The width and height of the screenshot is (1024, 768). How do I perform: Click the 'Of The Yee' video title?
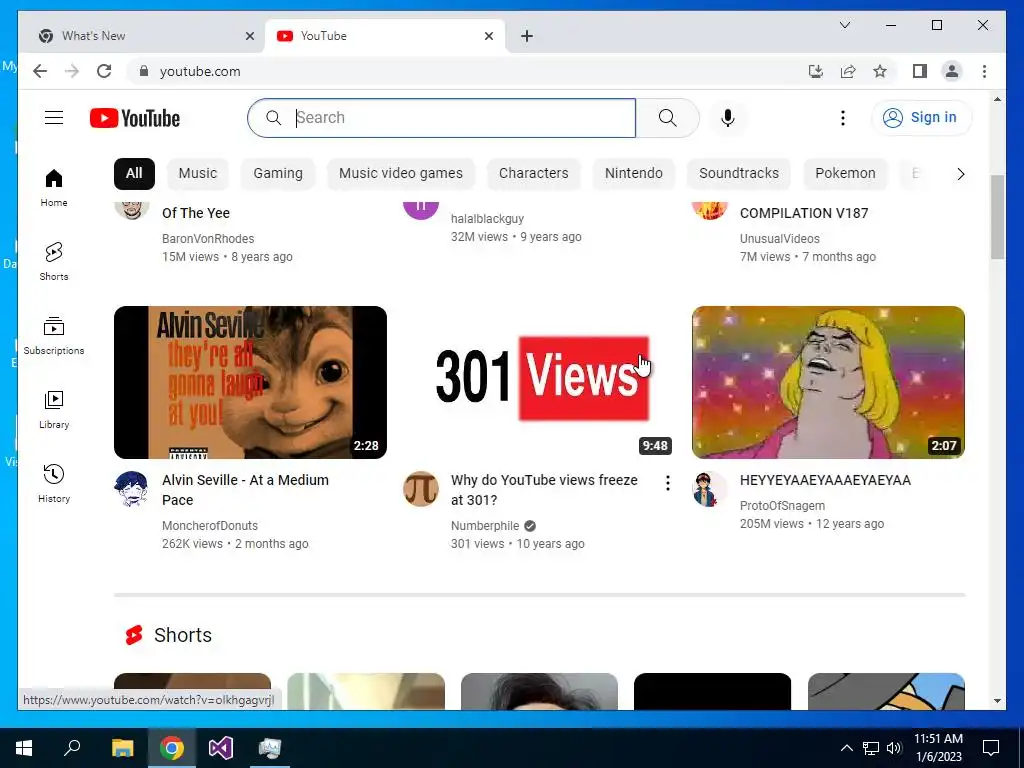coord(195,213)
